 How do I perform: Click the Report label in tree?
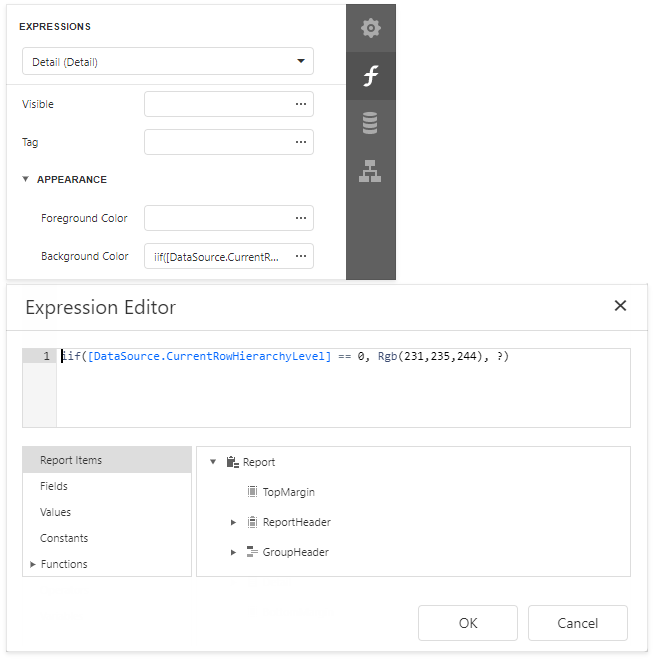259,462
